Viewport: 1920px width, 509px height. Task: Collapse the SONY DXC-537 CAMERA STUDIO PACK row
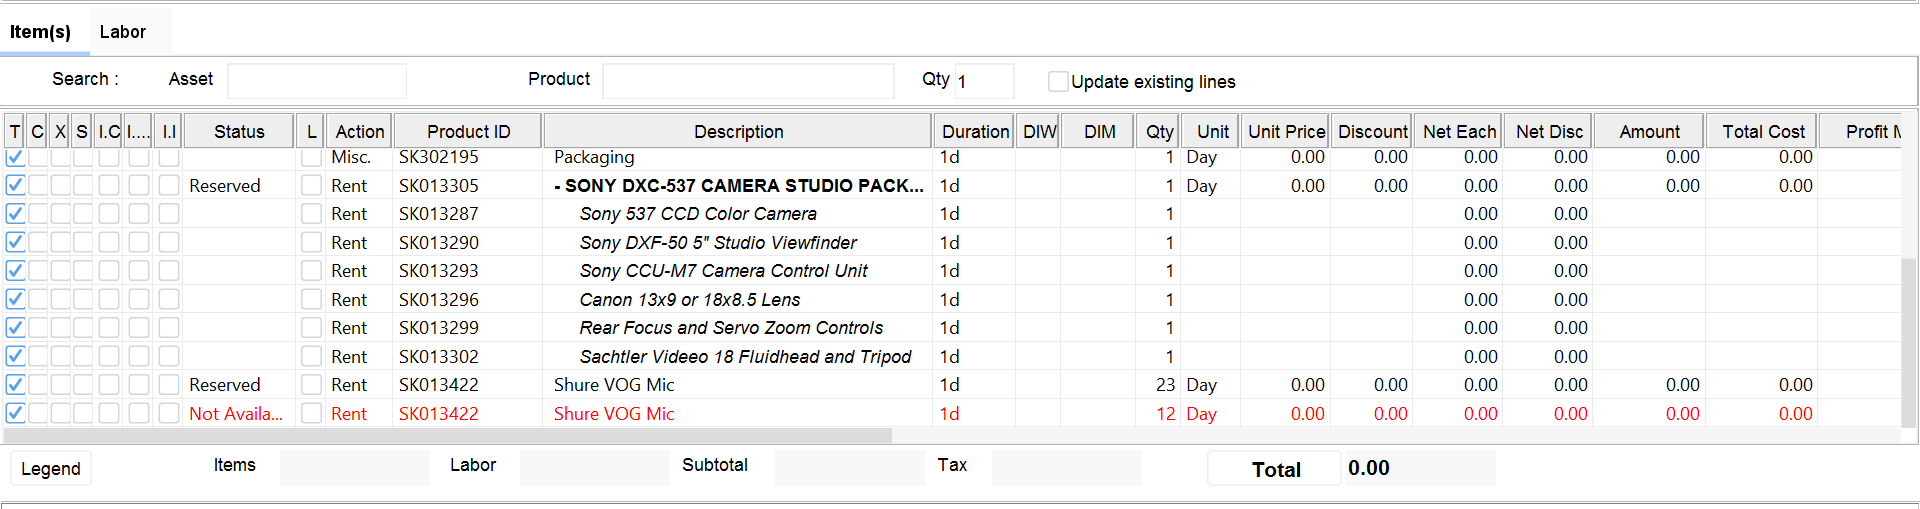[x=558, y=186]
